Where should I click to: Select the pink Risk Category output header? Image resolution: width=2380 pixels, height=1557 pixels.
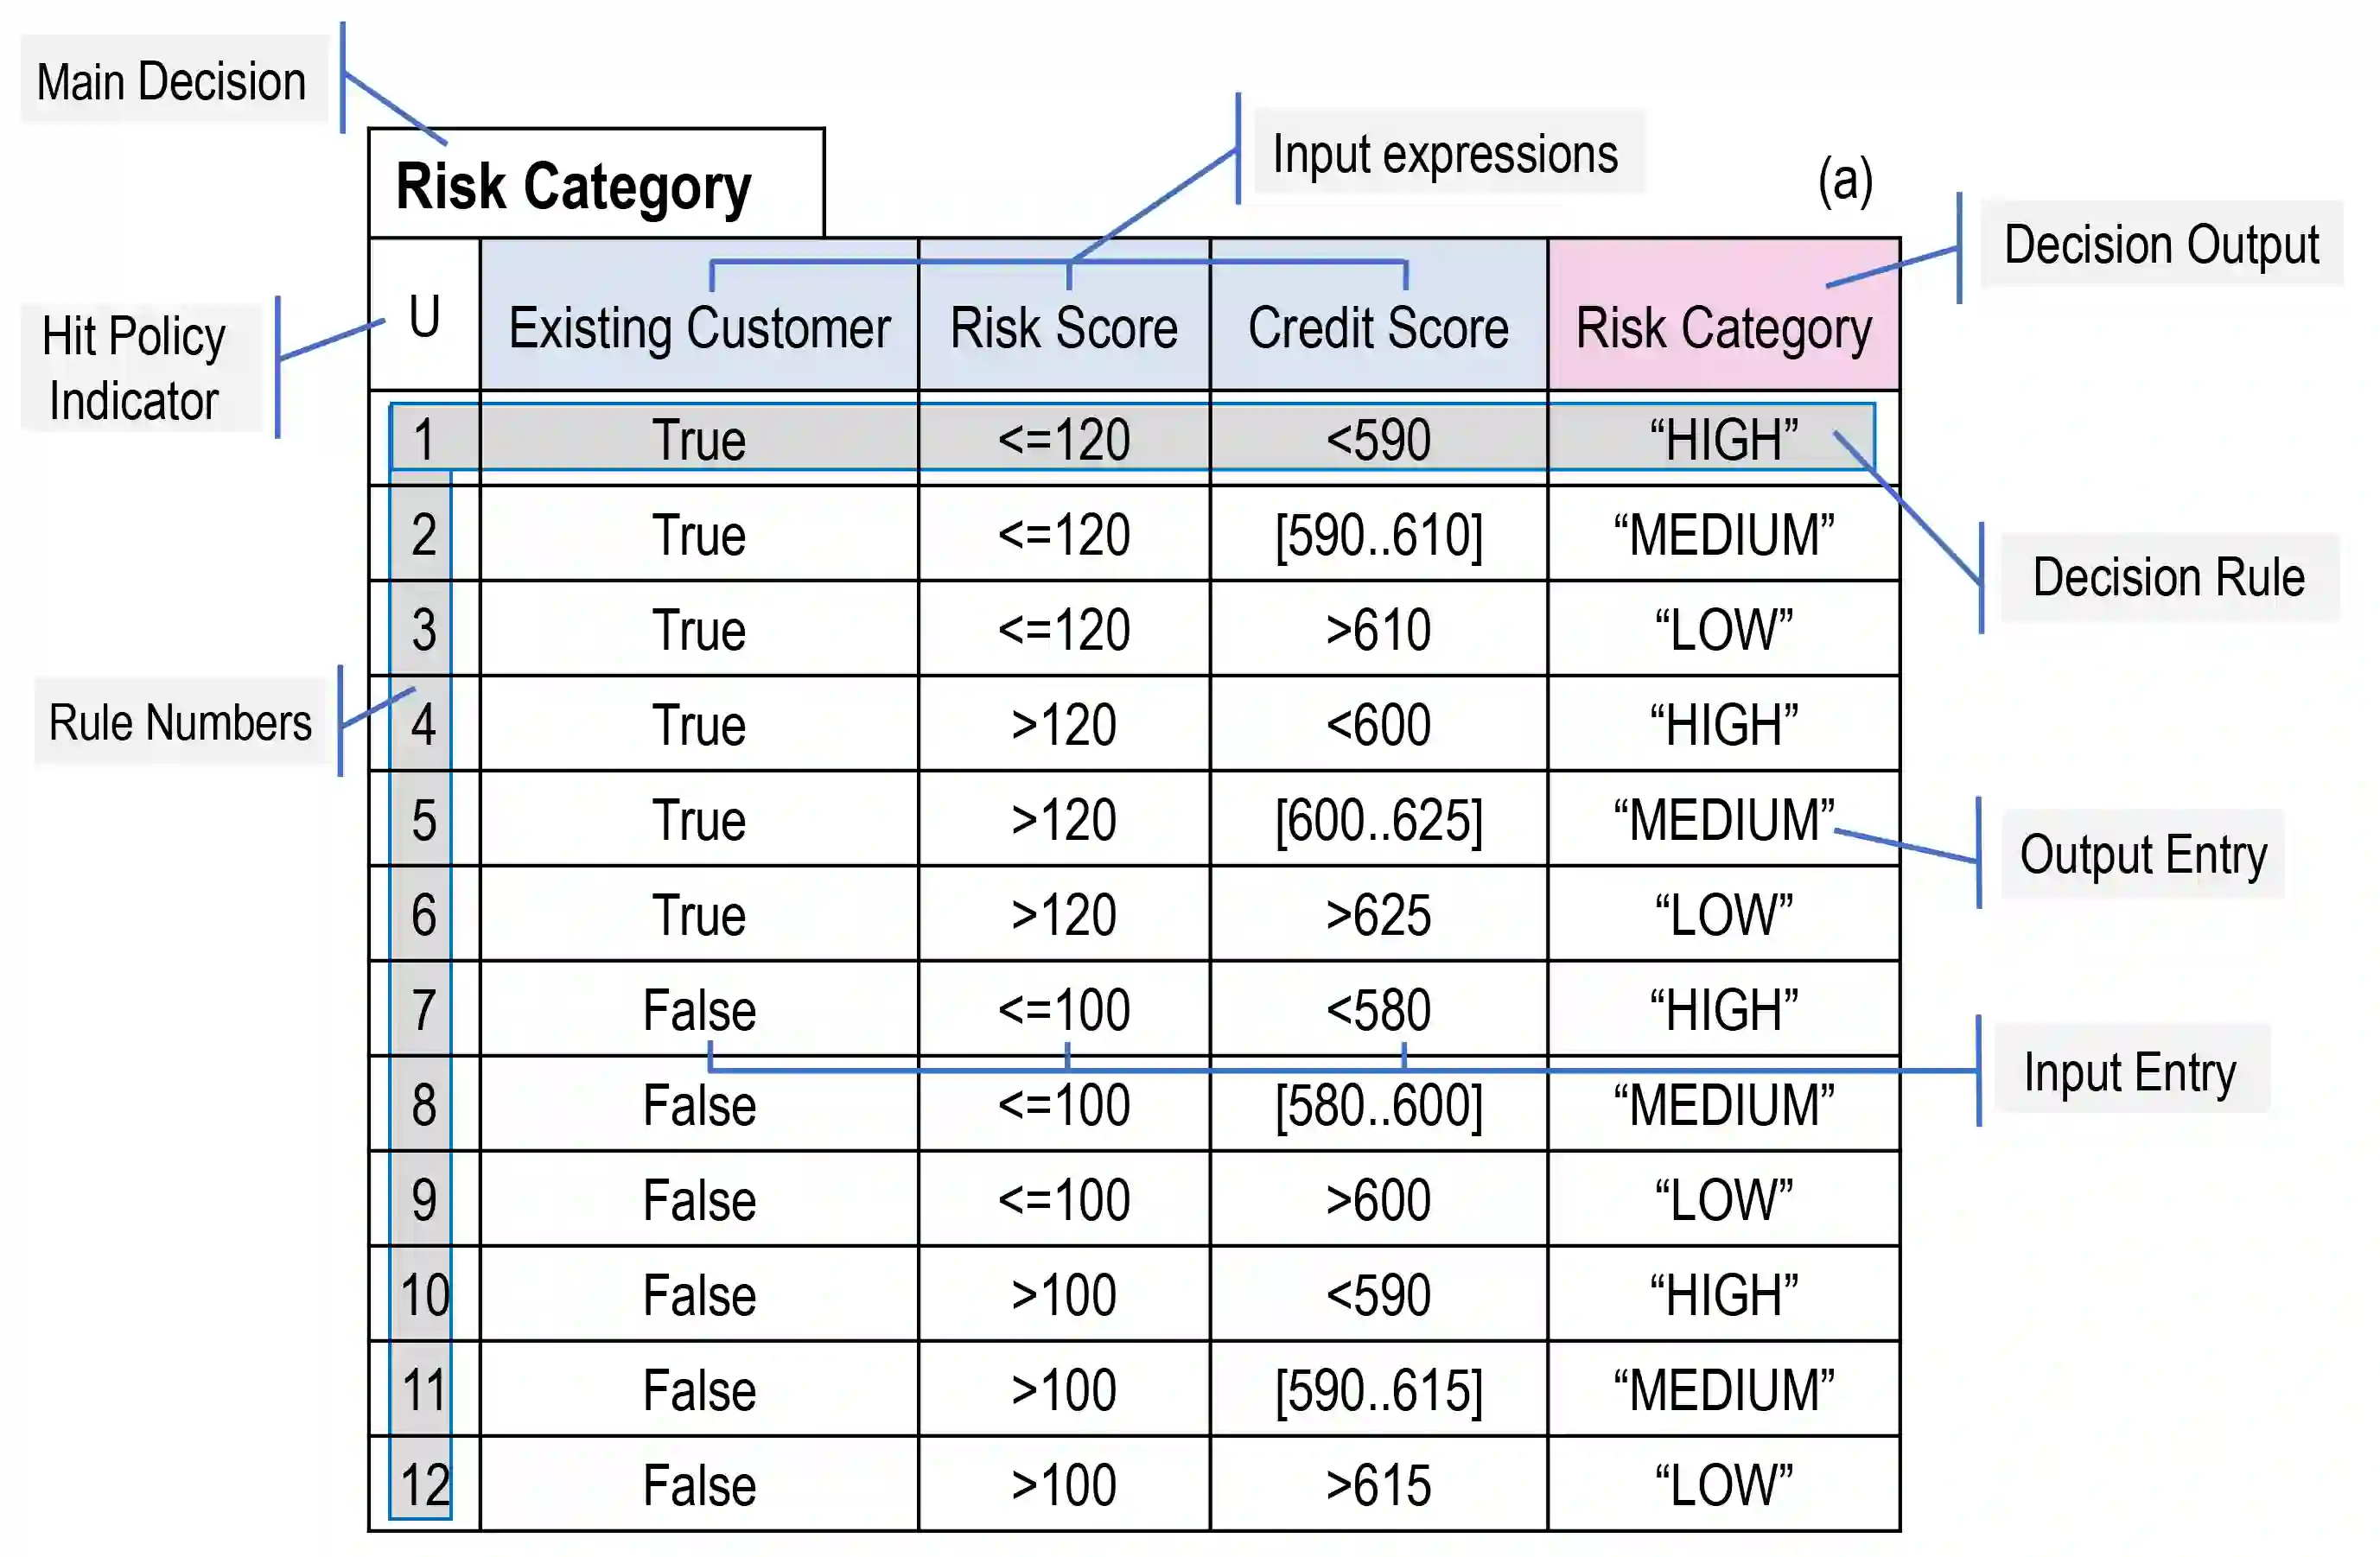click(1723, 328)
